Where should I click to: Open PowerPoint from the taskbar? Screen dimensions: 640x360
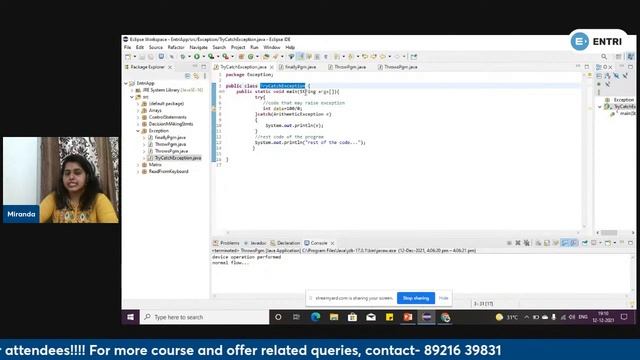[408, 317]
